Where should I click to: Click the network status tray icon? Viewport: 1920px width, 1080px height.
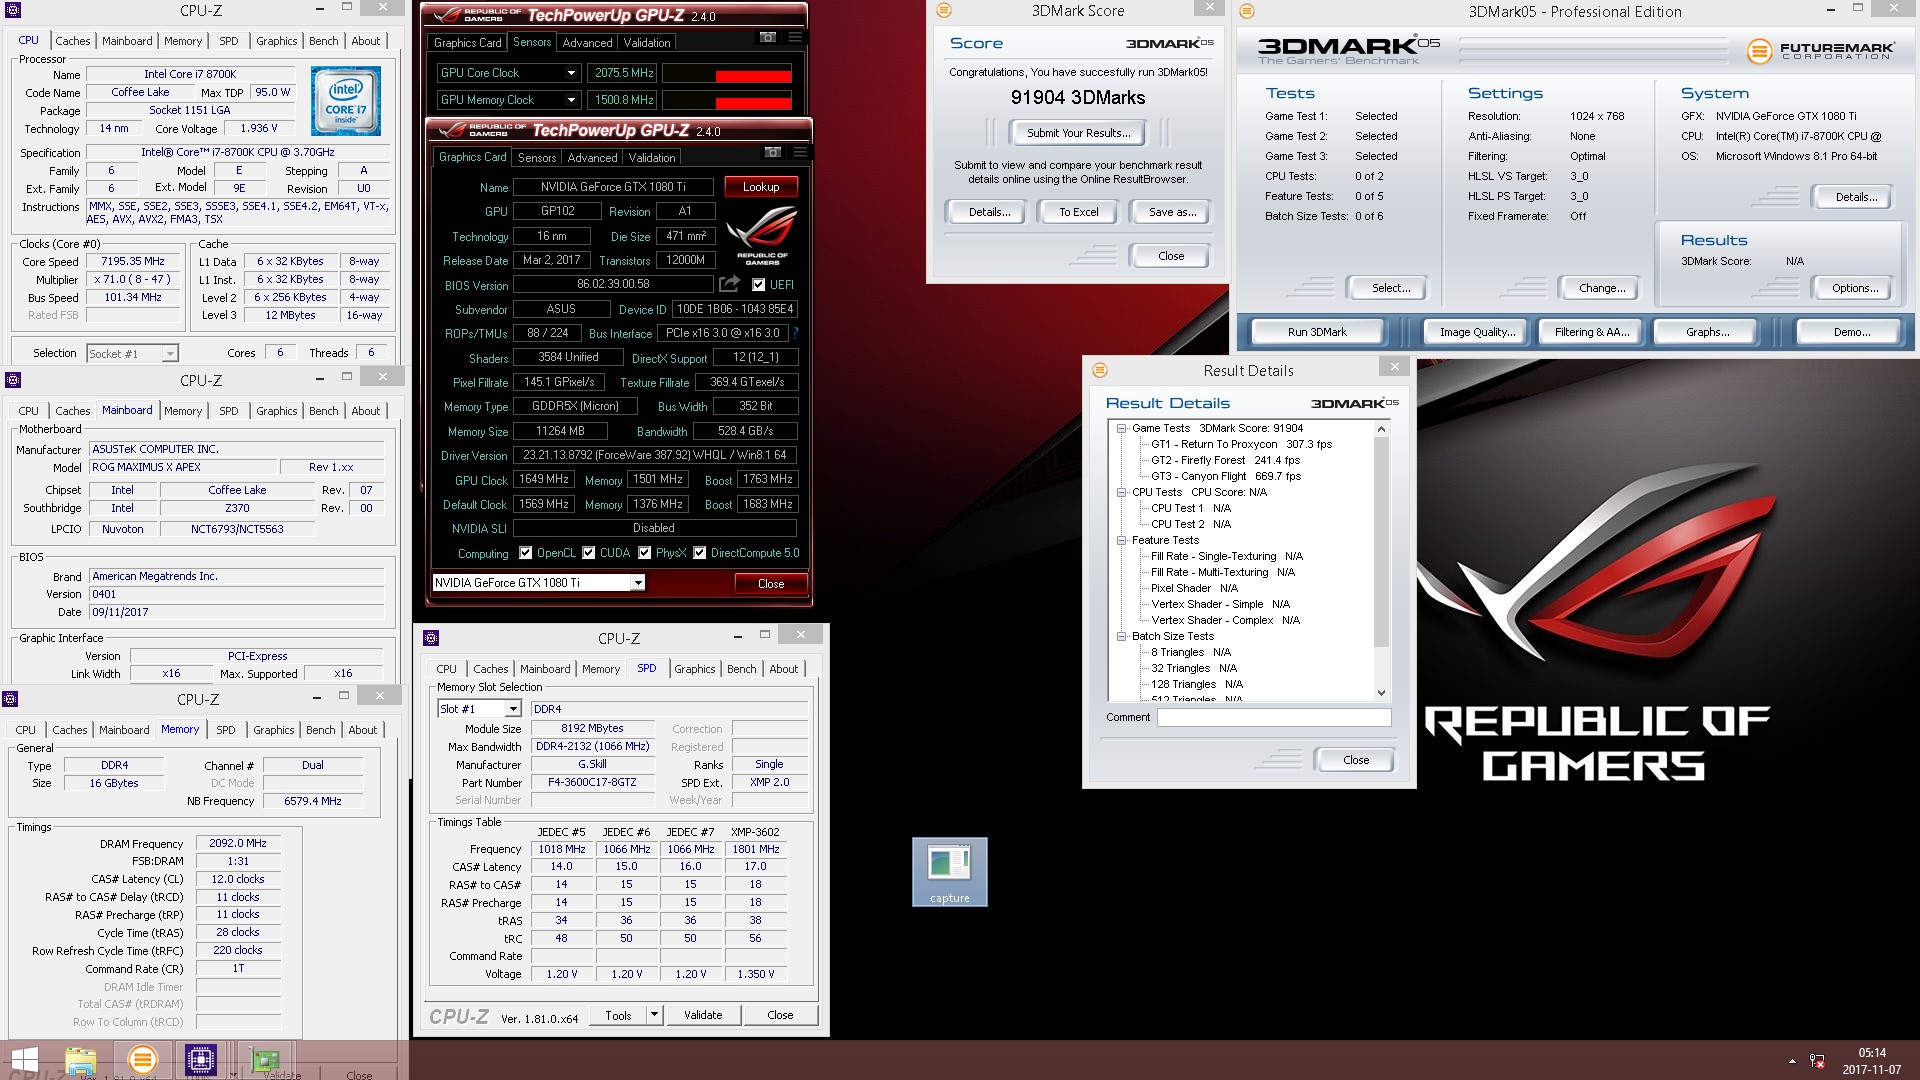point(1817,1061)
